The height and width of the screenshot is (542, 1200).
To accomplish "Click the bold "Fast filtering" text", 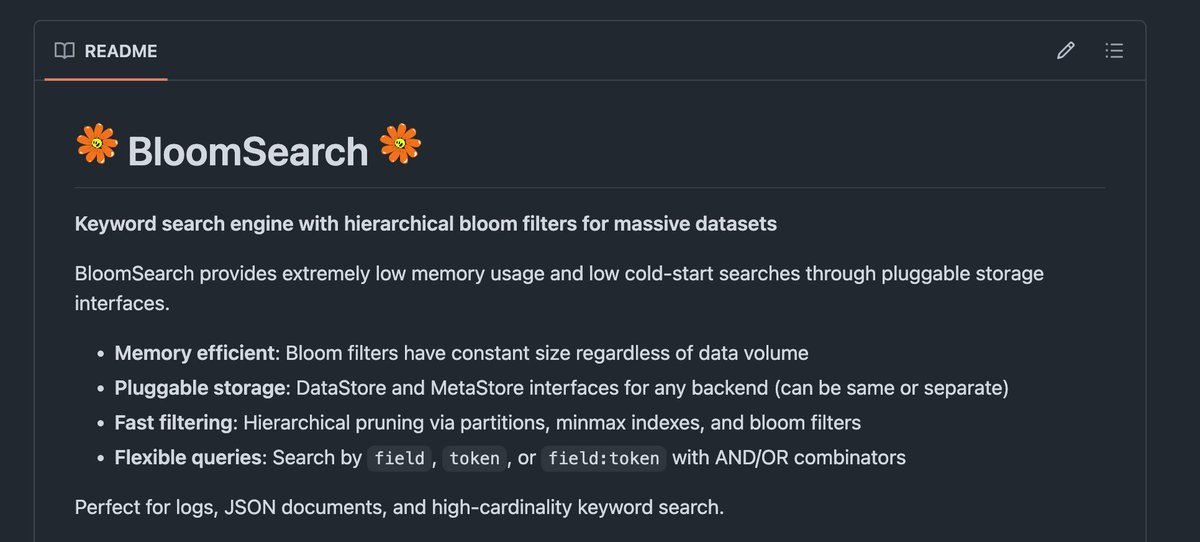I will (x=173, y=423).
